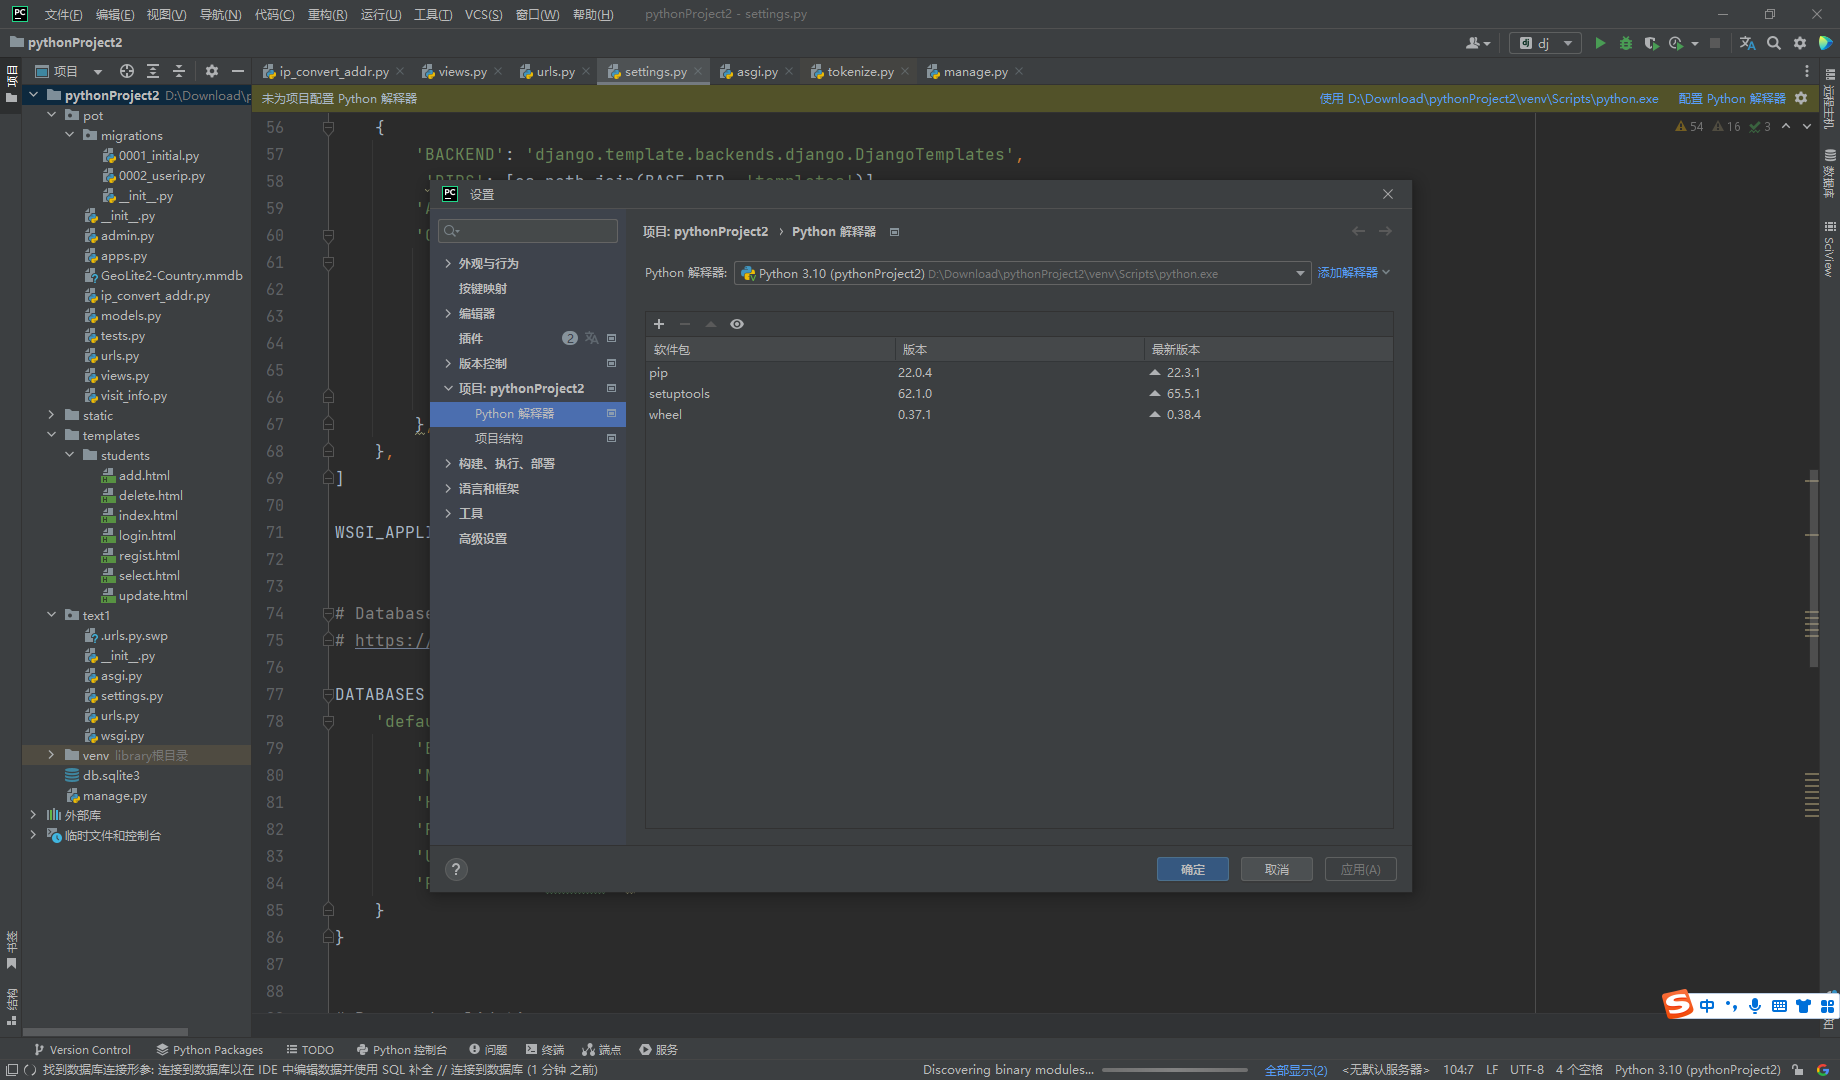The height and width of the screenshot is (1080, 1840).
Task: Expand 外观与行为 settings section
Action: point(448,263)
